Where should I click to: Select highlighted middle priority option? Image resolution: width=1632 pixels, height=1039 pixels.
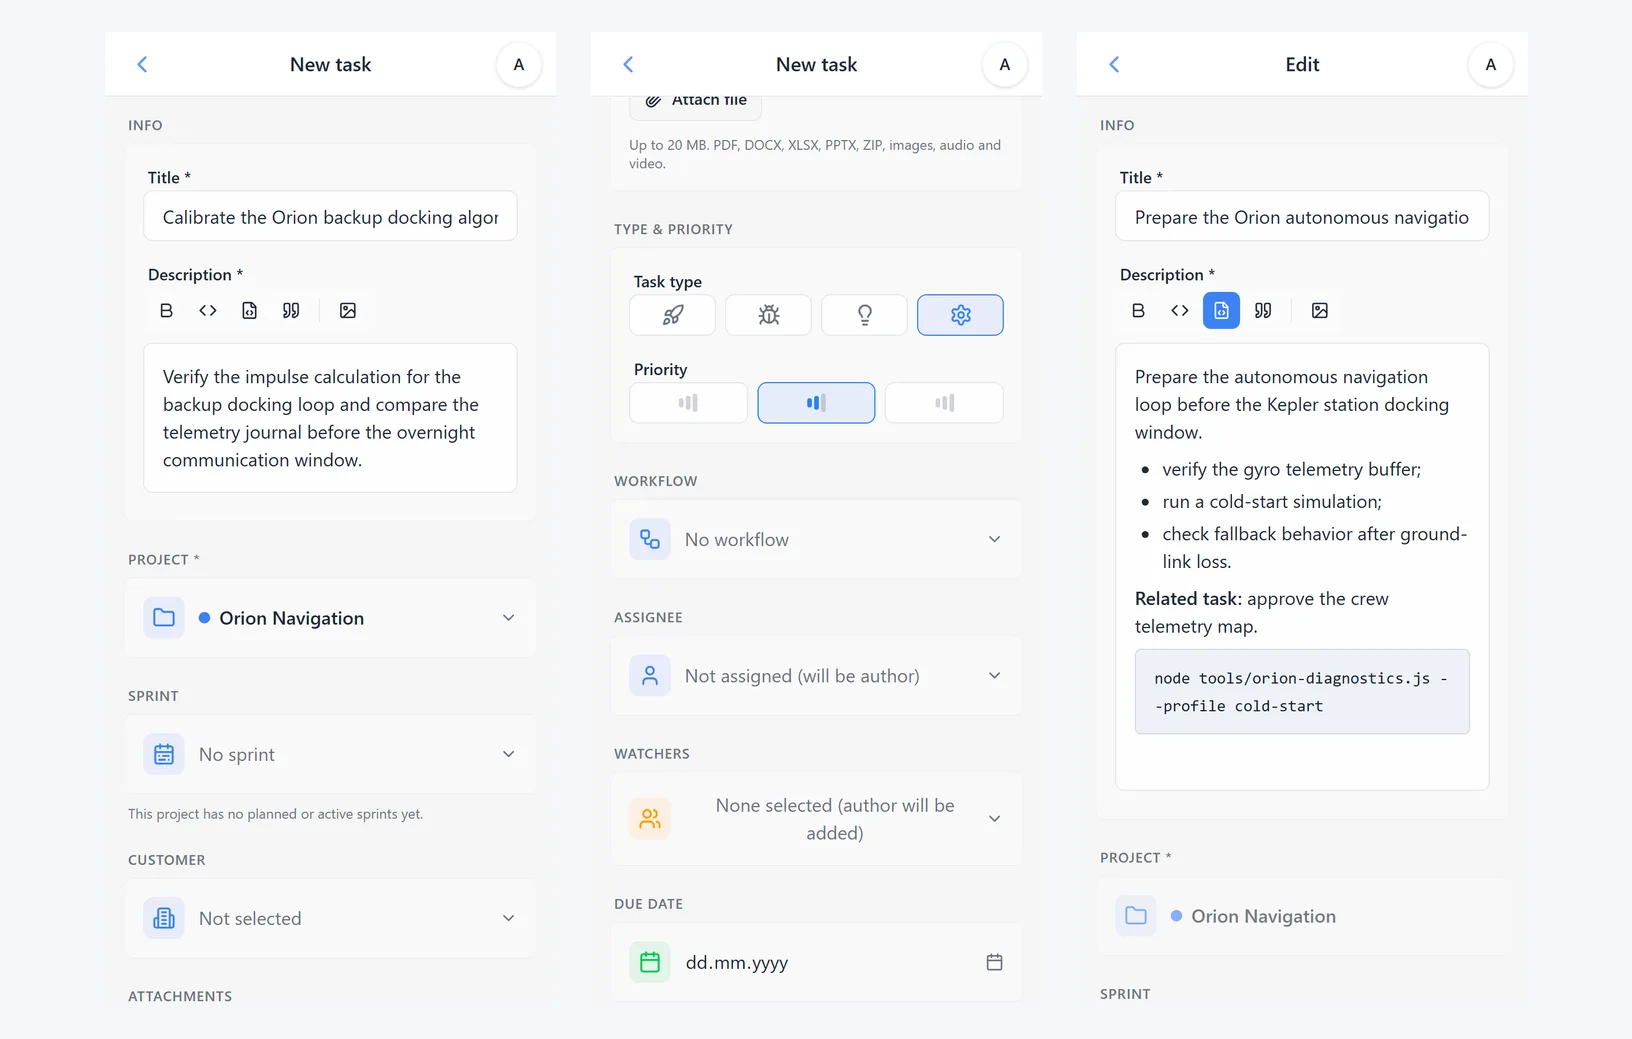click(x=816, y=403)
